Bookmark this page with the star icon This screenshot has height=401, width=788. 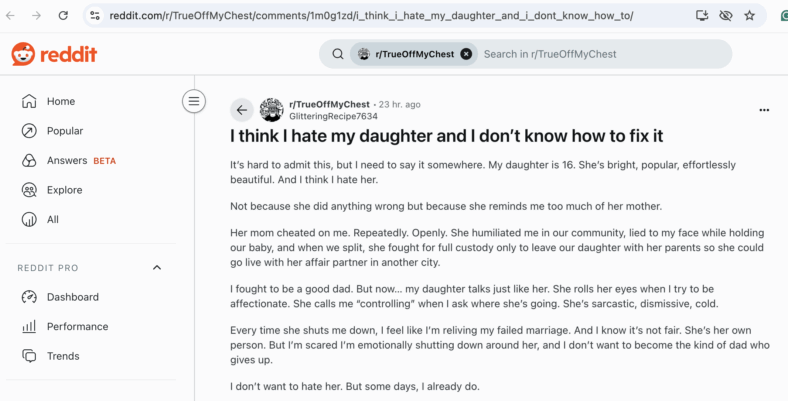(749, 16)
